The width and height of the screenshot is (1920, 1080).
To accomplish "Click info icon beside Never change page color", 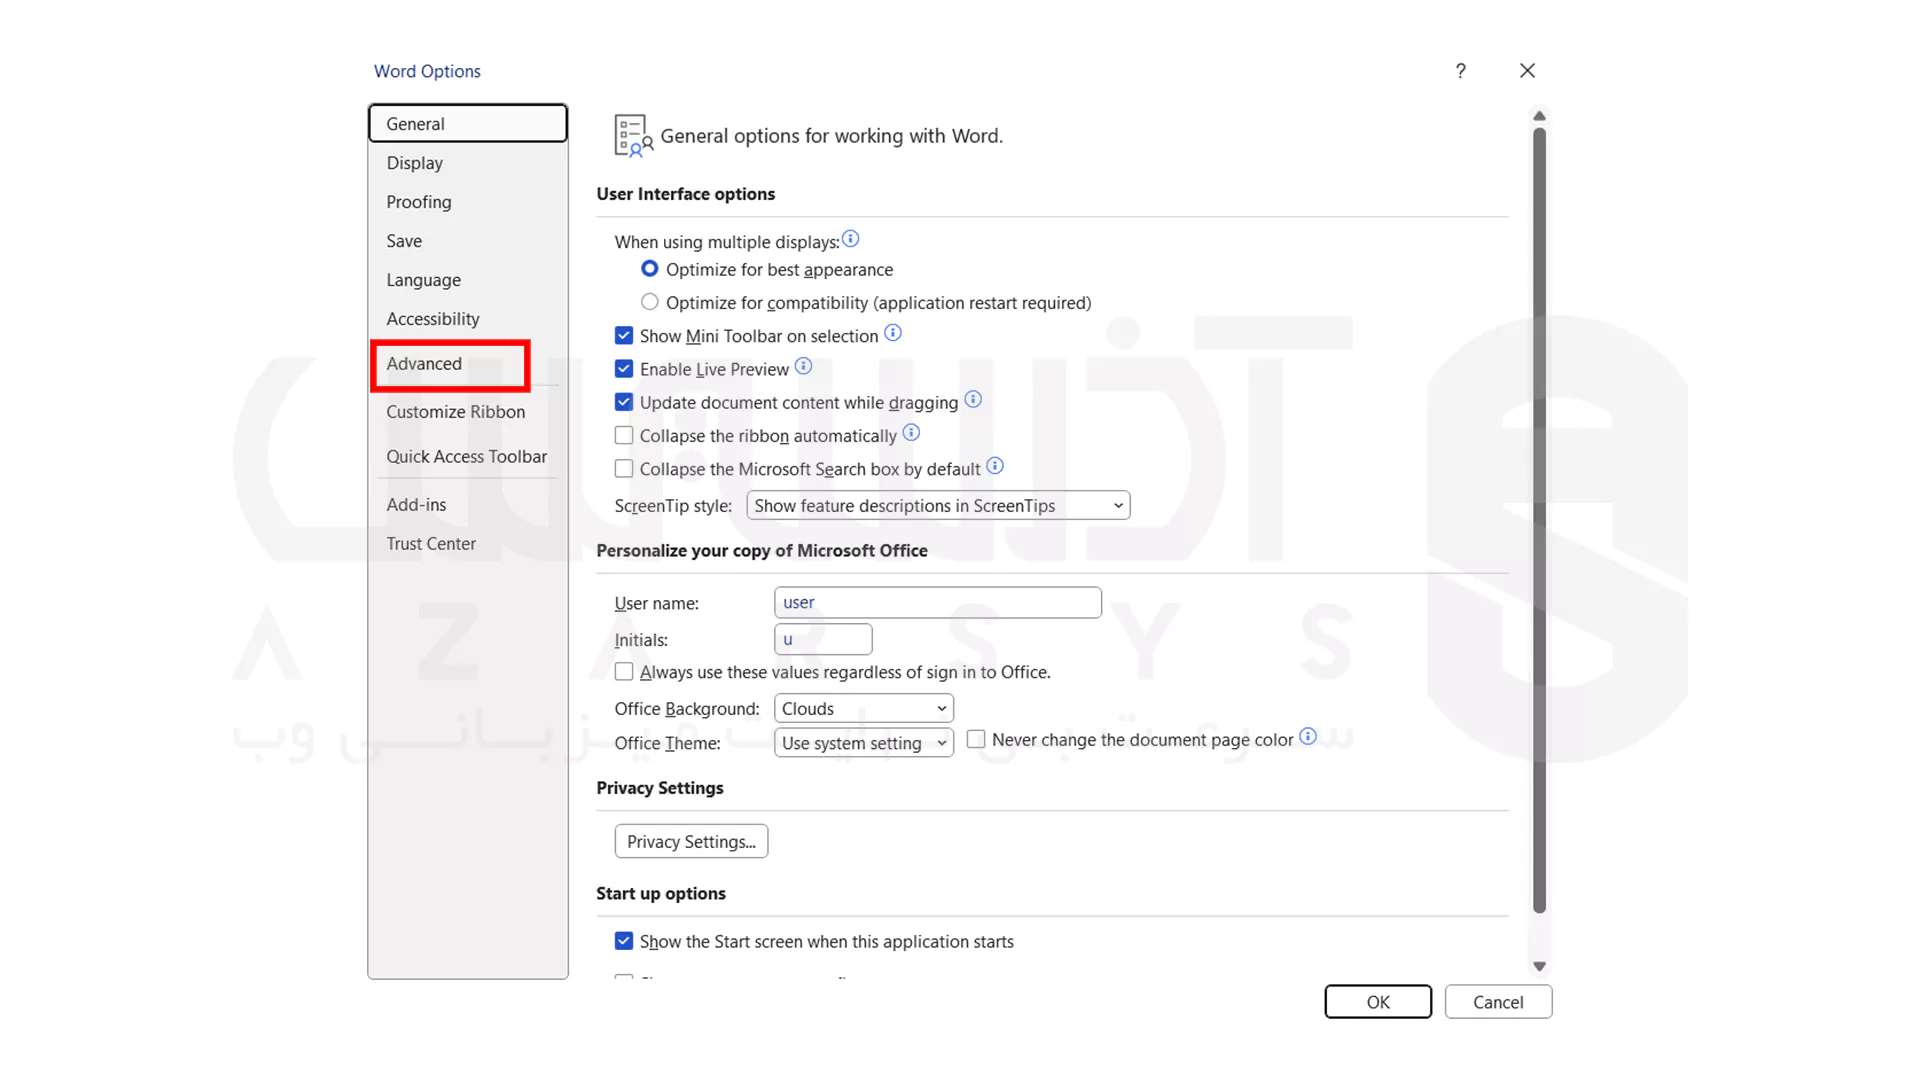I will click(1308, 736).
